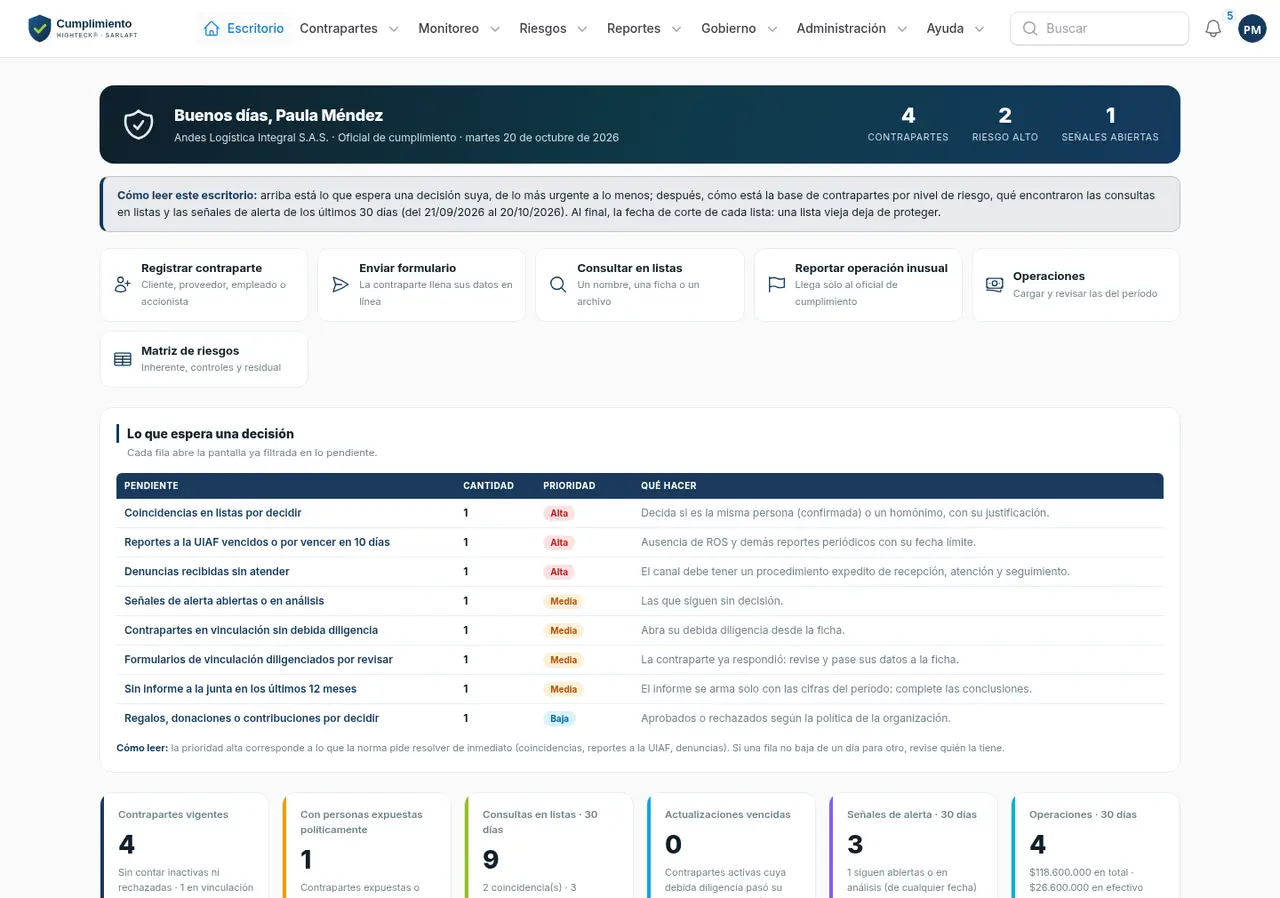
Task: Click the magnifier icon for Consultar en listas
Action: [558, 285]
